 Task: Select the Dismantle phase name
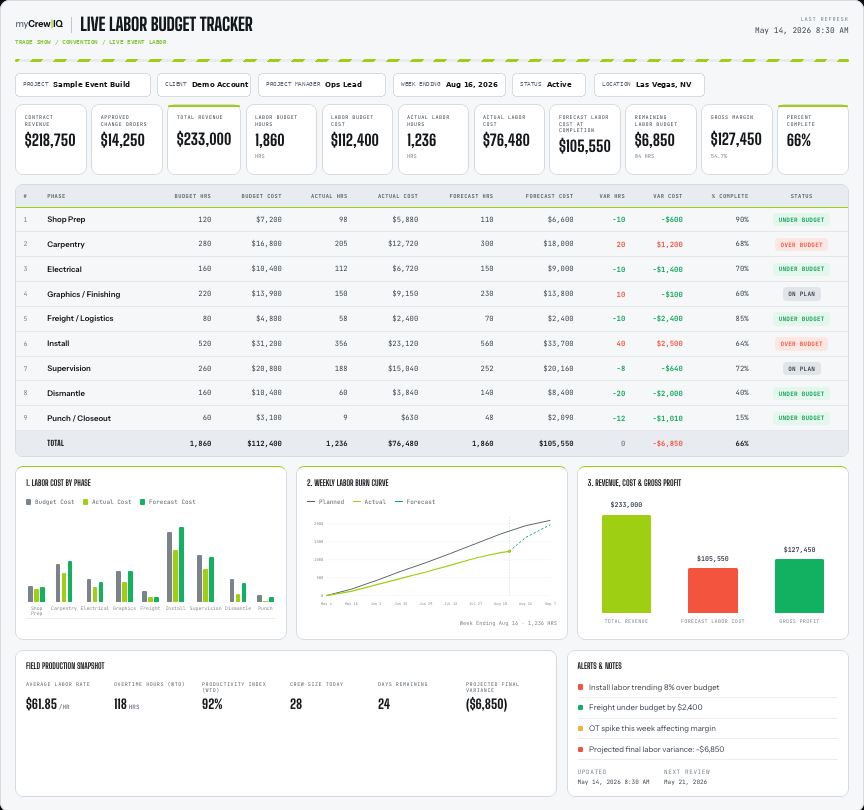[x=66, y=393]
